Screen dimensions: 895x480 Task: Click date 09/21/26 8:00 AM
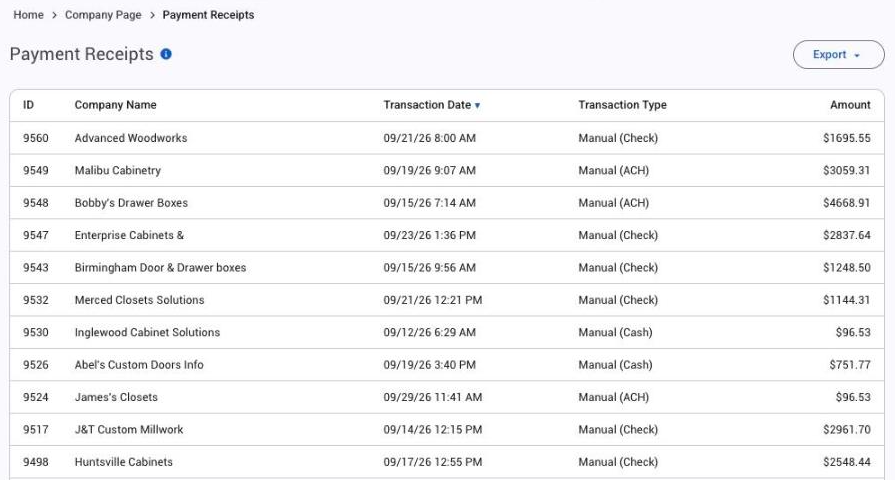[429, 138]
